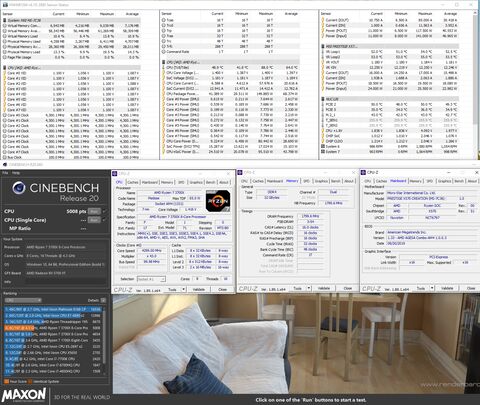Open the Selection Socket #1 dropdown in CPU-Z
The height and width of the screenshot is (405, 480).
coord(151,279)
